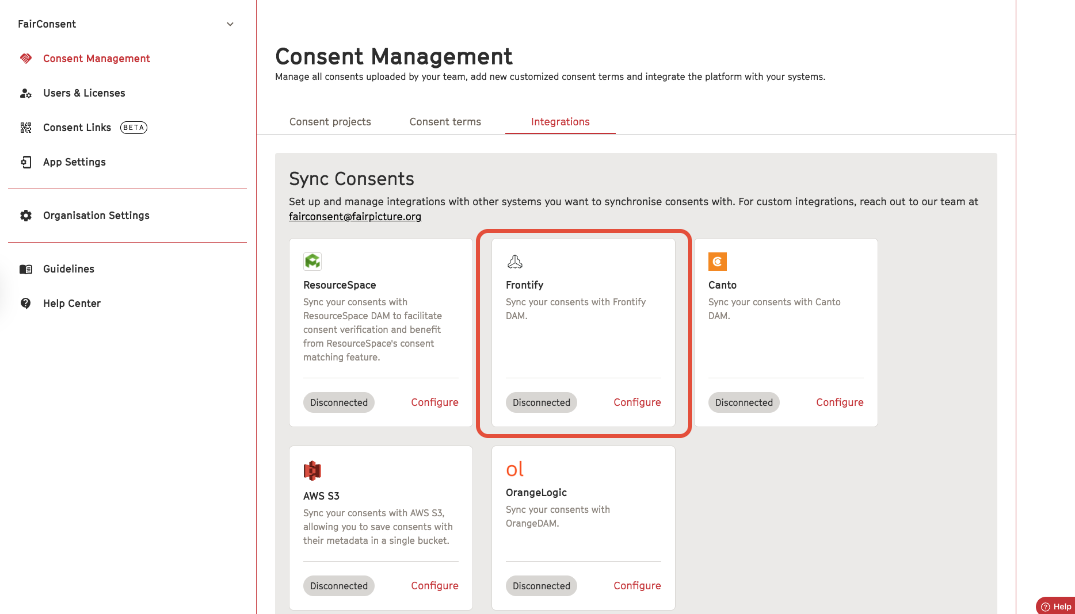This screenshot has width=1075, height=614.
Task: Click the Frontify card title
Action: (524, 285)
